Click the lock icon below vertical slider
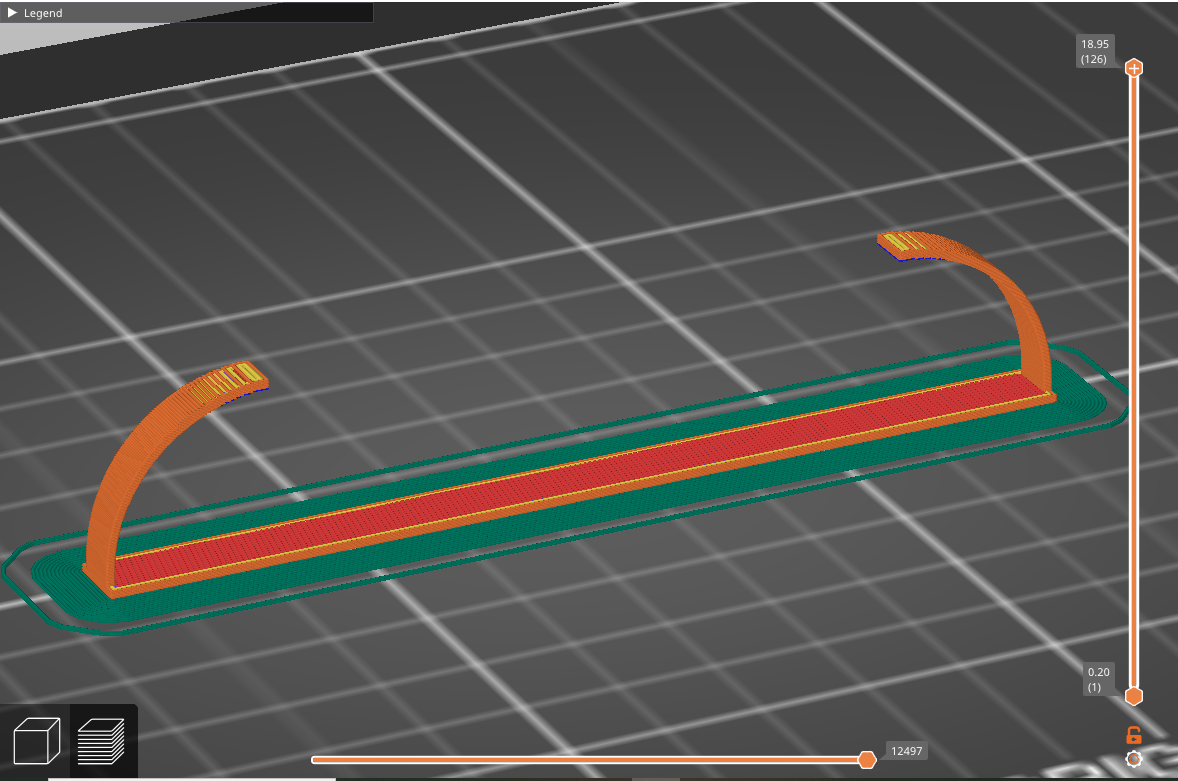1178x781 pixels. coord(1133,735)
